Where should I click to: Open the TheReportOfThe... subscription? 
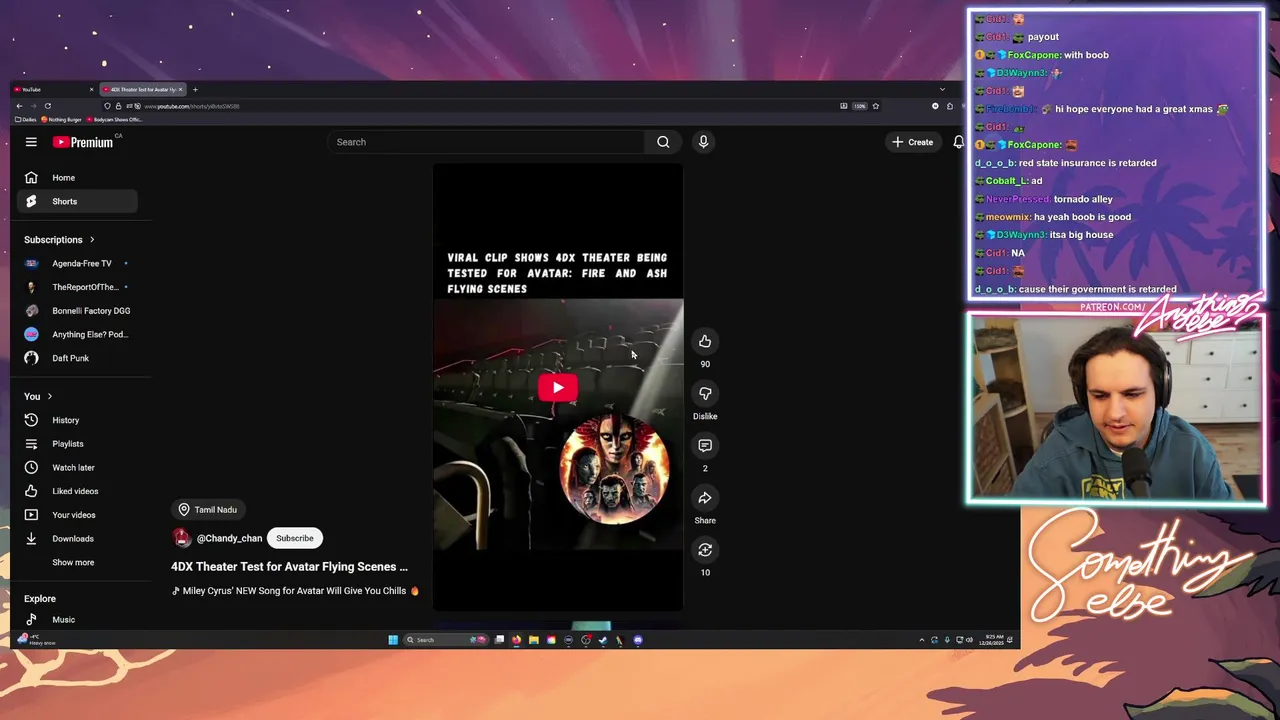click(77, 287)
